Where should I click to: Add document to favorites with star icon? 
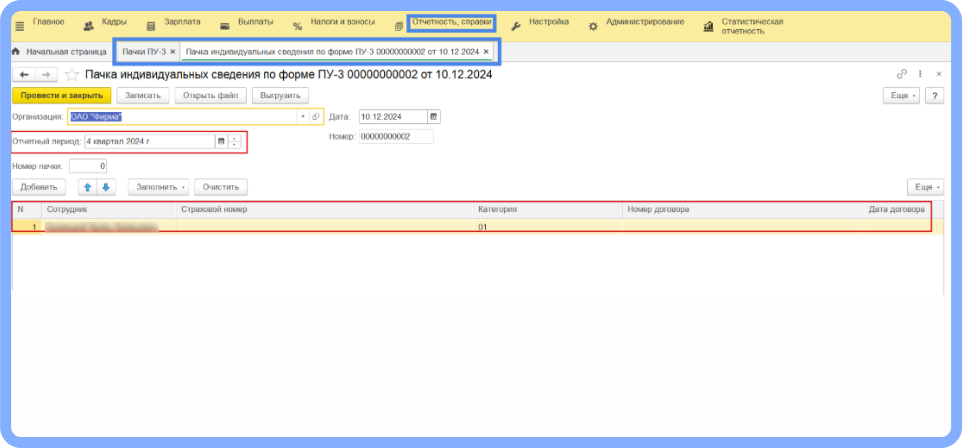[x=71, y=75]
